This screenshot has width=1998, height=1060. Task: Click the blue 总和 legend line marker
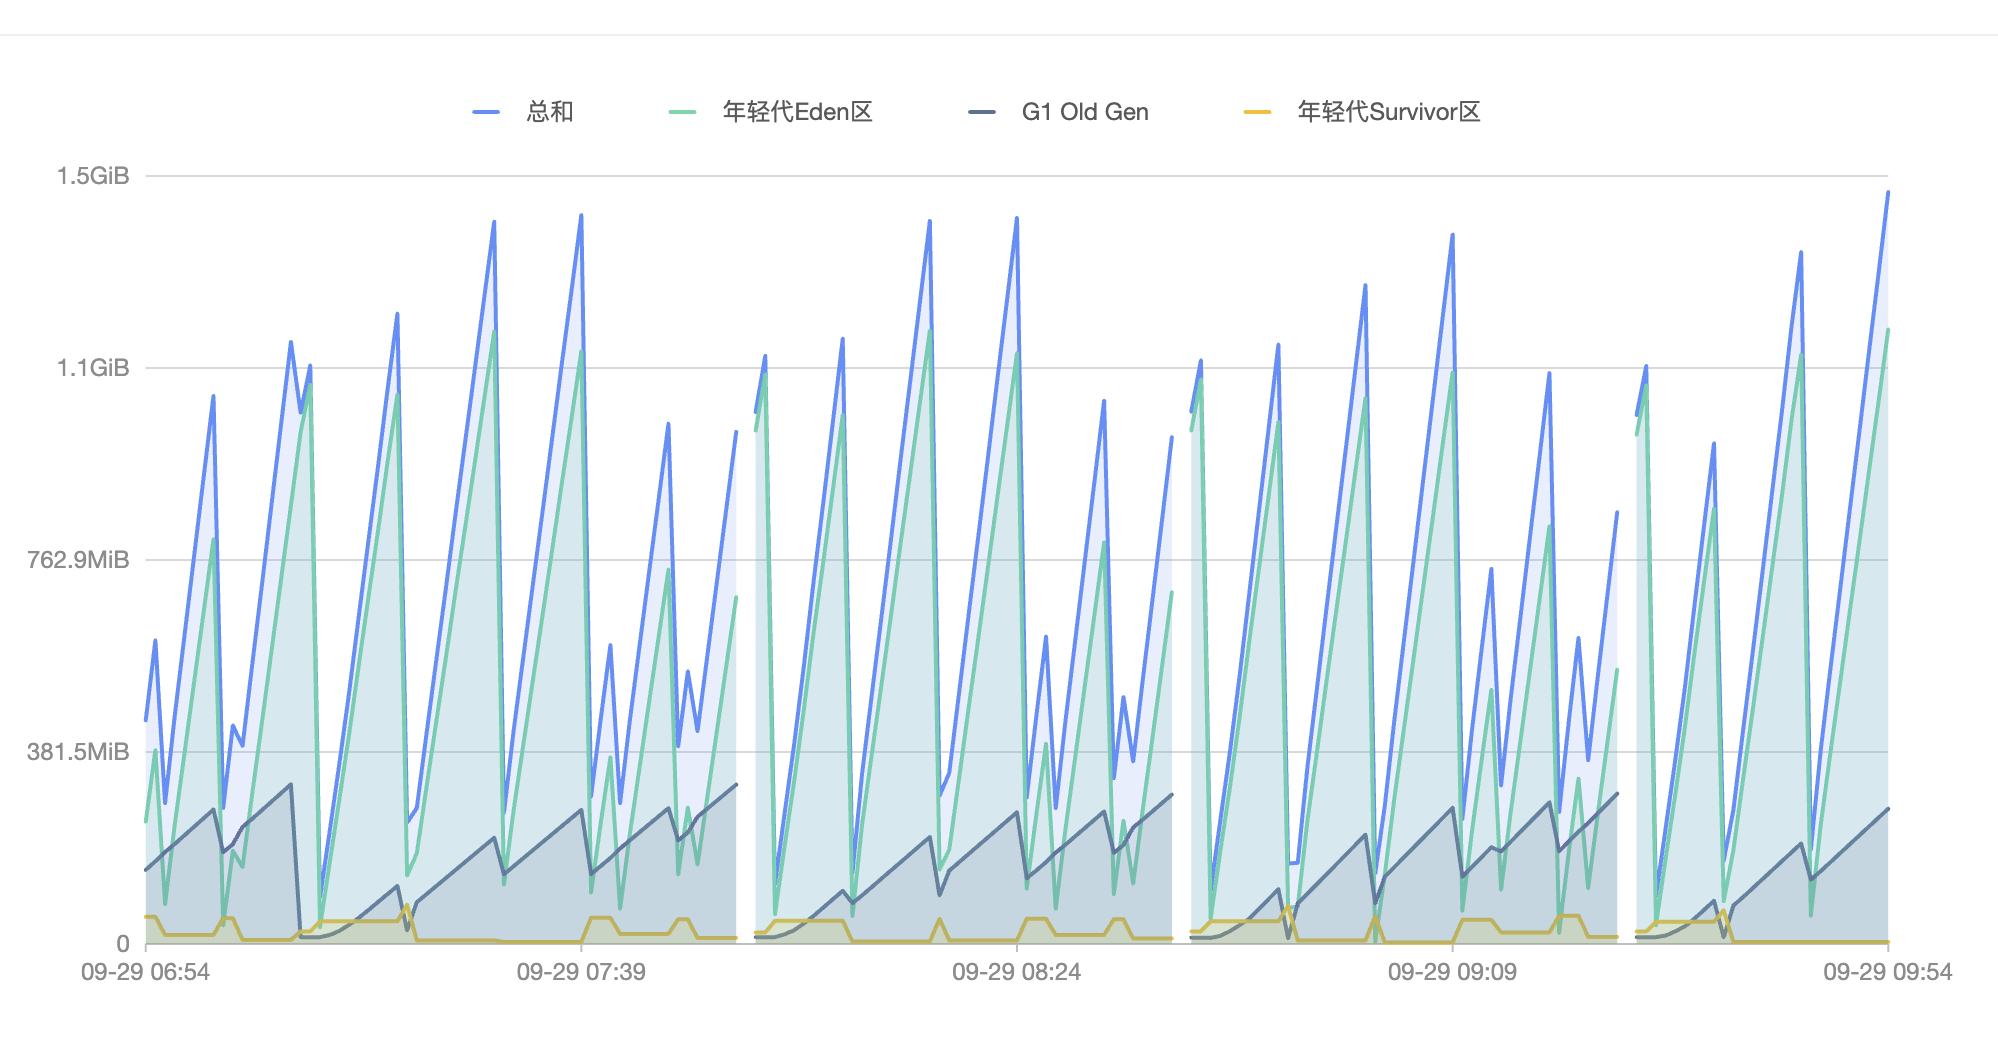coord(486,112)
